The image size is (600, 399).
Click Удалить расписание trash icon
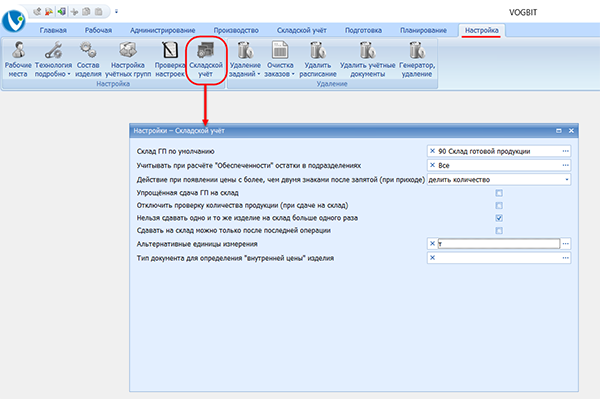(x=318, y=50)
